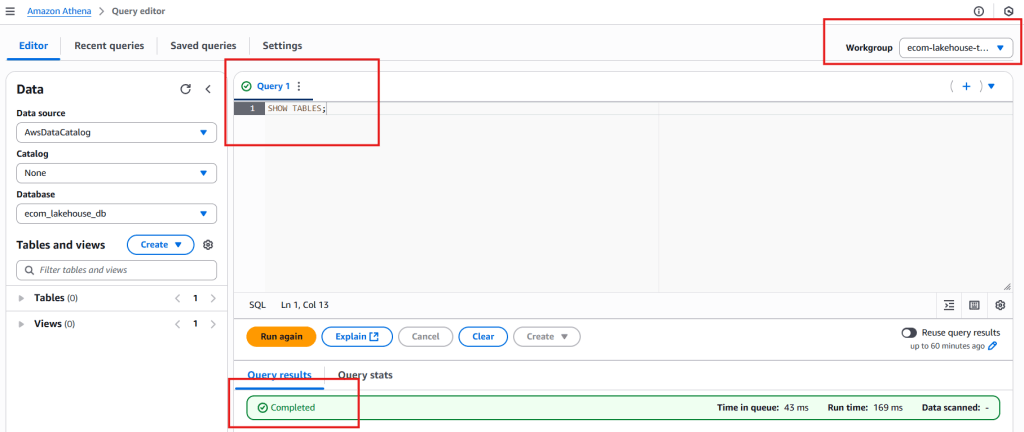The image size is (1024, 432).
Task: Open the info panel icon
Action: (978, 11)
